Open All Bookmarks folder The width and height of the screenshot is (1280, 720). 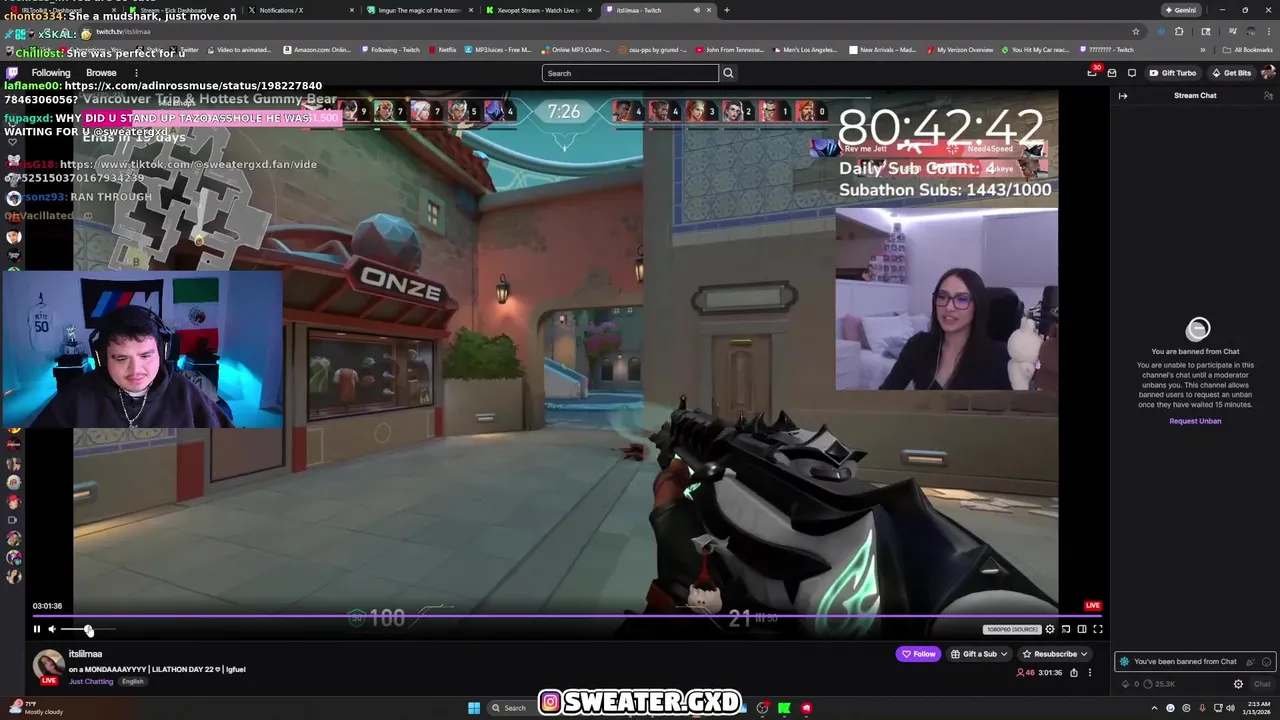[1249, 49]
